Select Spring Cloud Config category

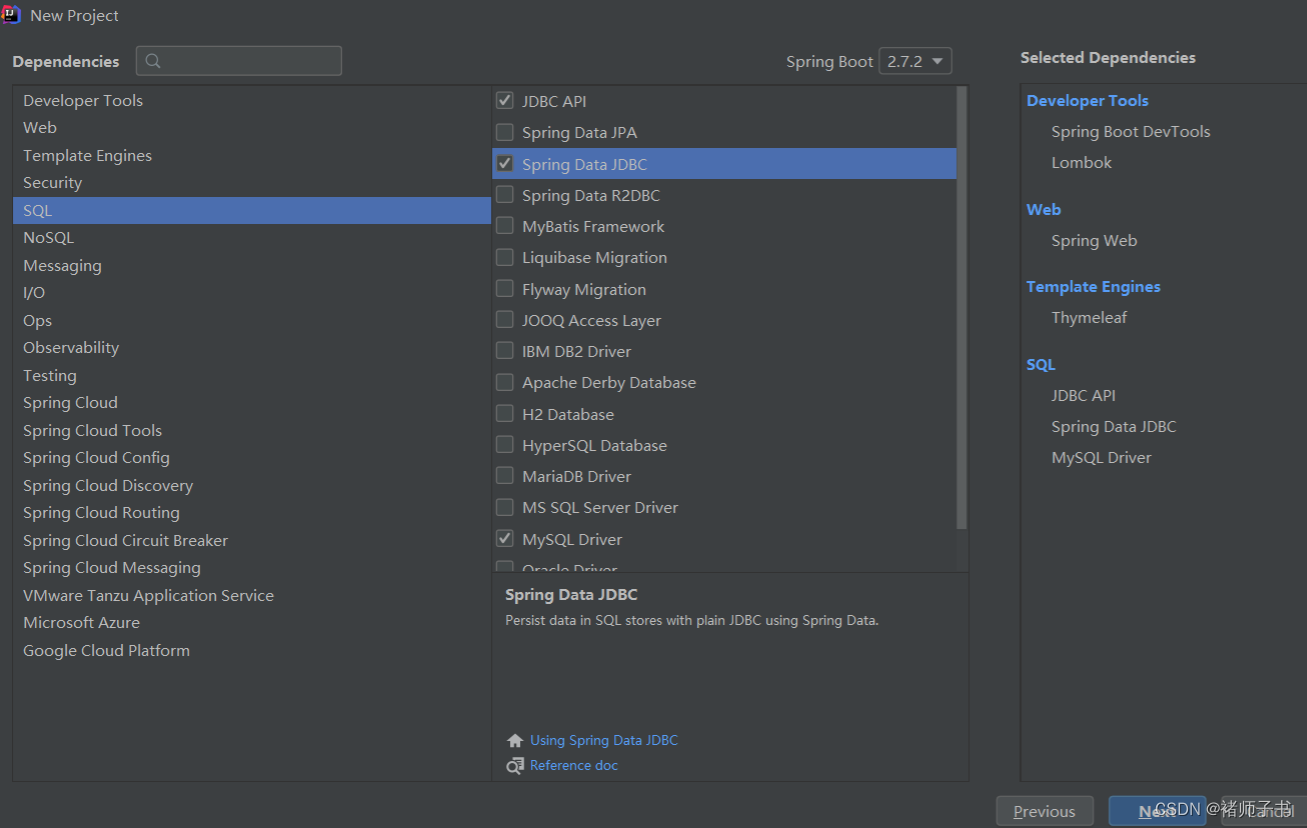[x=252, y=457]
